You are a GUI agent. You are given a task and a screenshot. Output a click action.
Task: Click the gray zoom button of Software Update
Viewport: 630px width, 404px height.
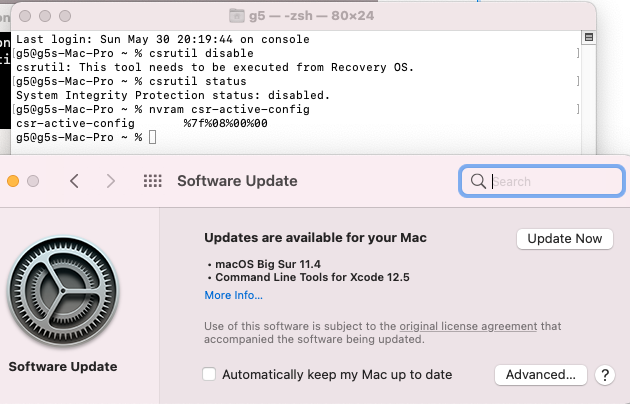[33, 181]
